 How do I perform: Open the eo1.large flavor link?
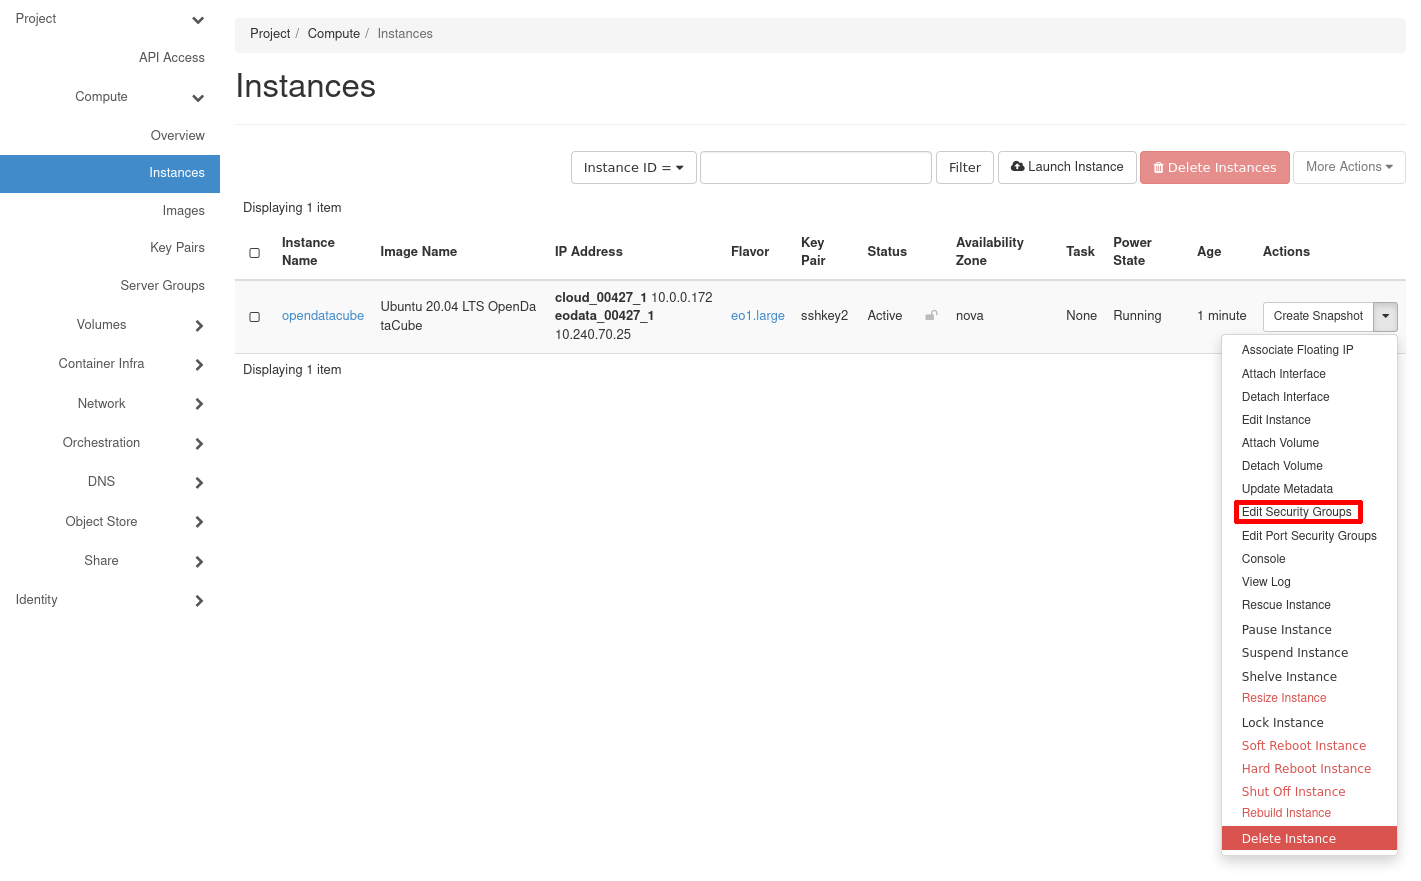758,316
